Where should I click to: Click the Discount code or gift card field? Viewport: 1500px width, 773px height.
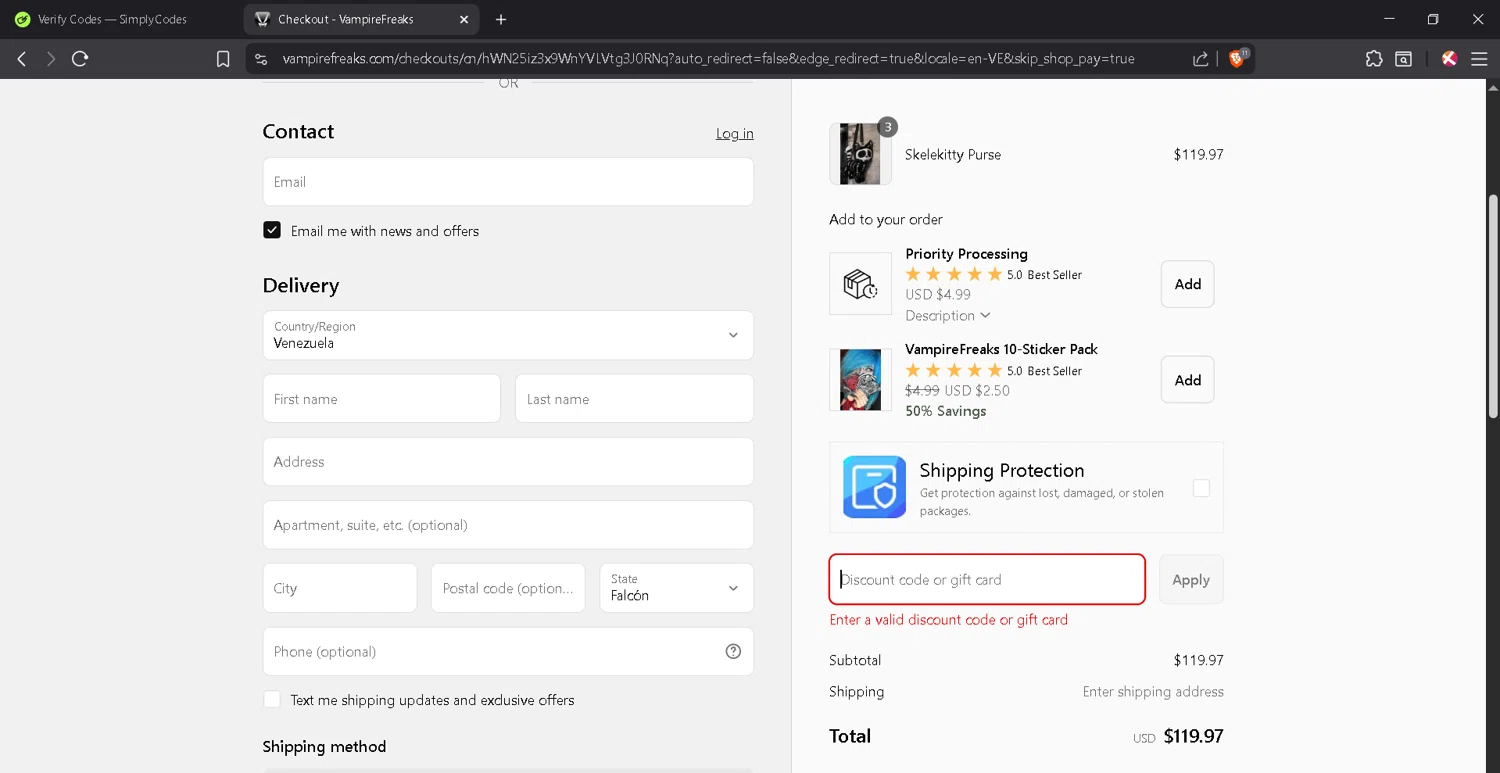click(987, 579)
